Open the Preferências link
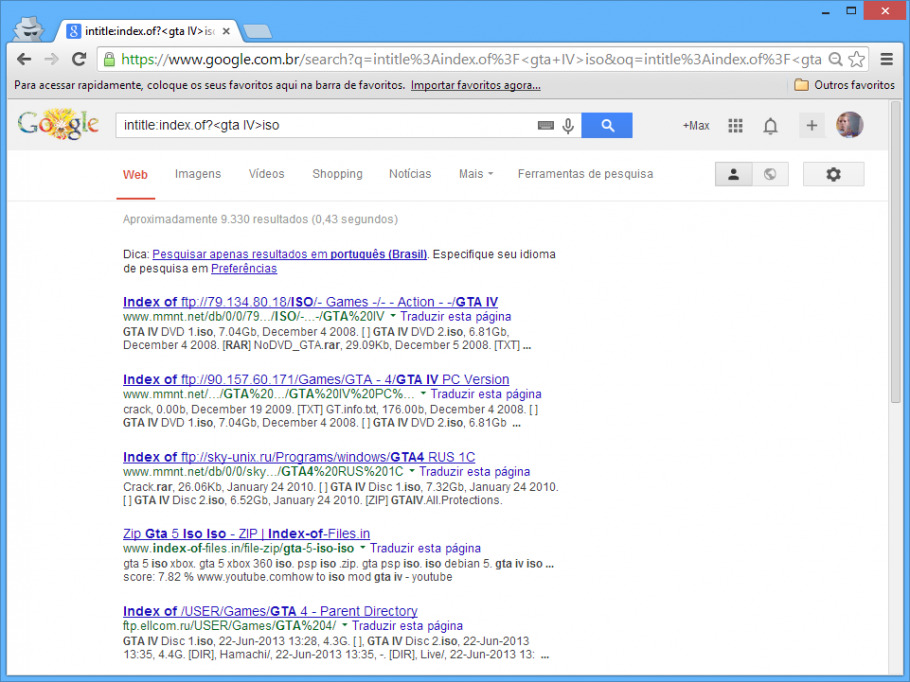The height and width of the screenshot is (682, 910). click(x=244, y=269)
